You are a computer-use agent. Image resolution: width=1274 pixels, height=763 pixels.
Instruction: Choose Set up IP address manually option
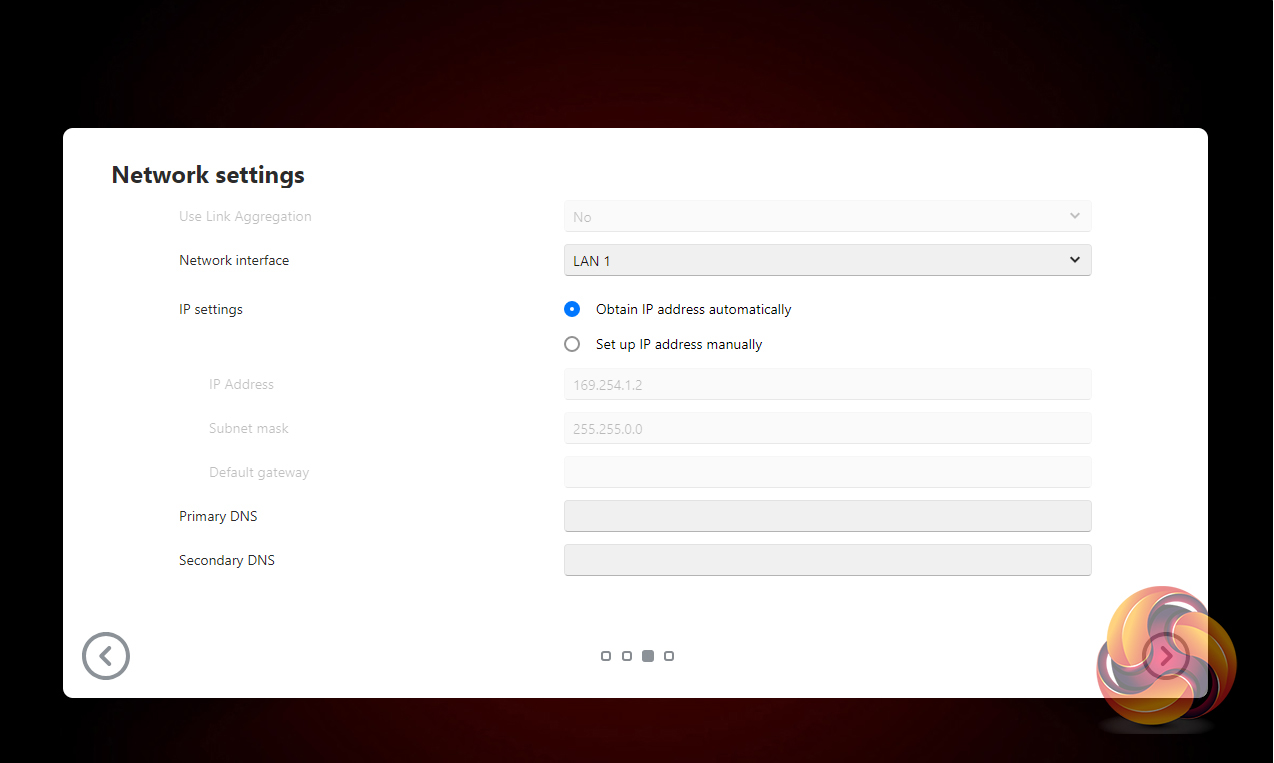(572, 344)
